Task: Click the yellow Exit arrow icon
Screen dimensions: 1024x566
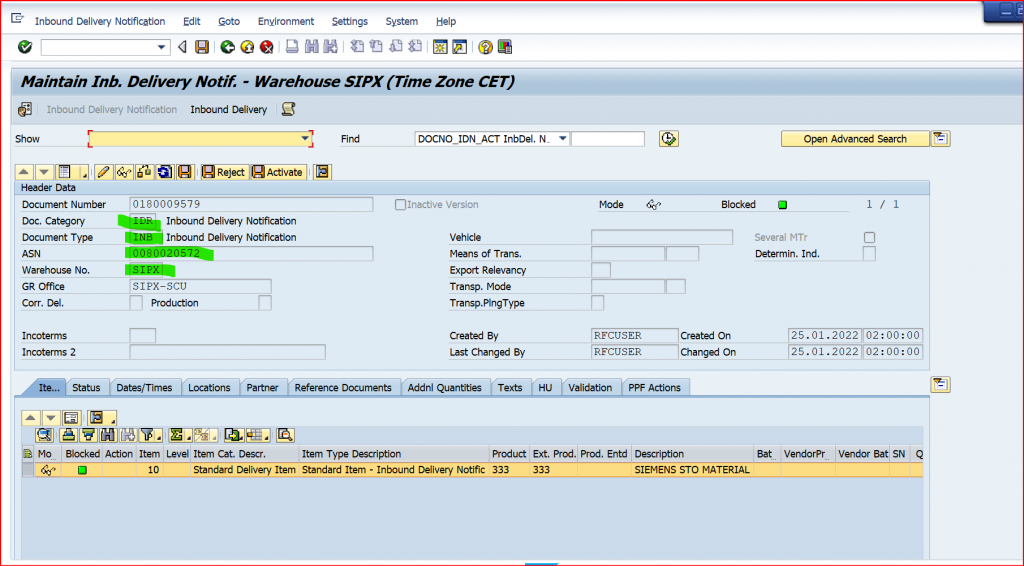Action: click(x=247, y=47)
